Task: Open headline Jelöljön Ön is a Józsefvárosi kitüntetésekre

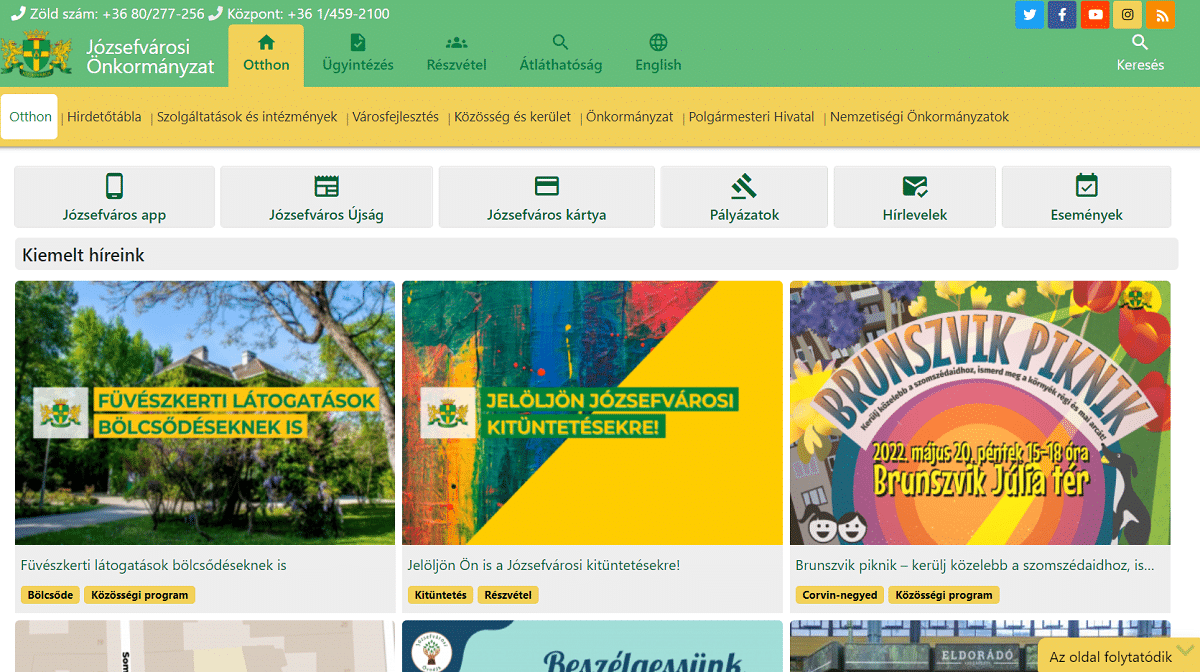Action: [x=544, y=565]
